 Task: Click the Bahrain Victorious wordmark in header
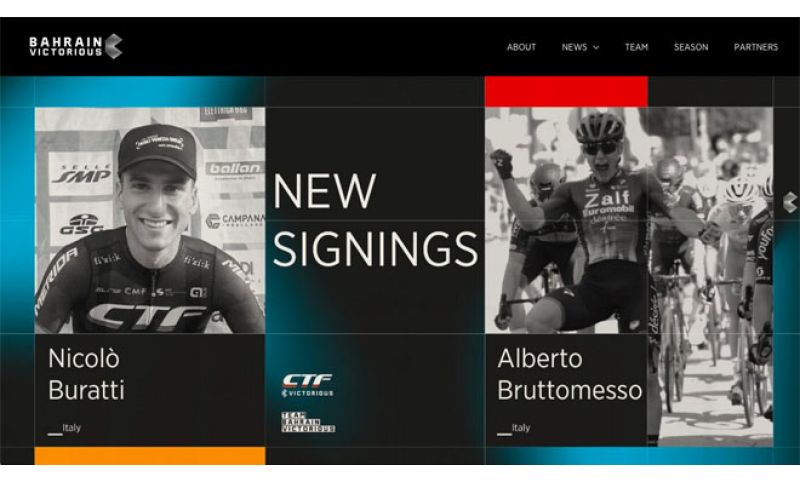pos(66,46)
